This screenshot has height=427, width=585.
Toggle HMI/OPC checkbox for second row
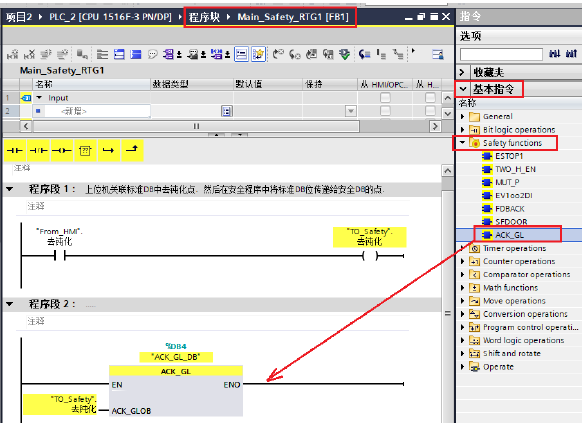[x=385, y=111]
